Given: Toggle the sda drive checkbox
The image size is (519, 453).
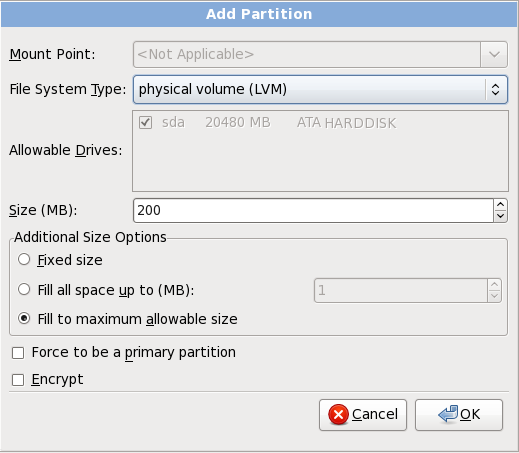Looking at the screenshot, I should tap(146, 123).
